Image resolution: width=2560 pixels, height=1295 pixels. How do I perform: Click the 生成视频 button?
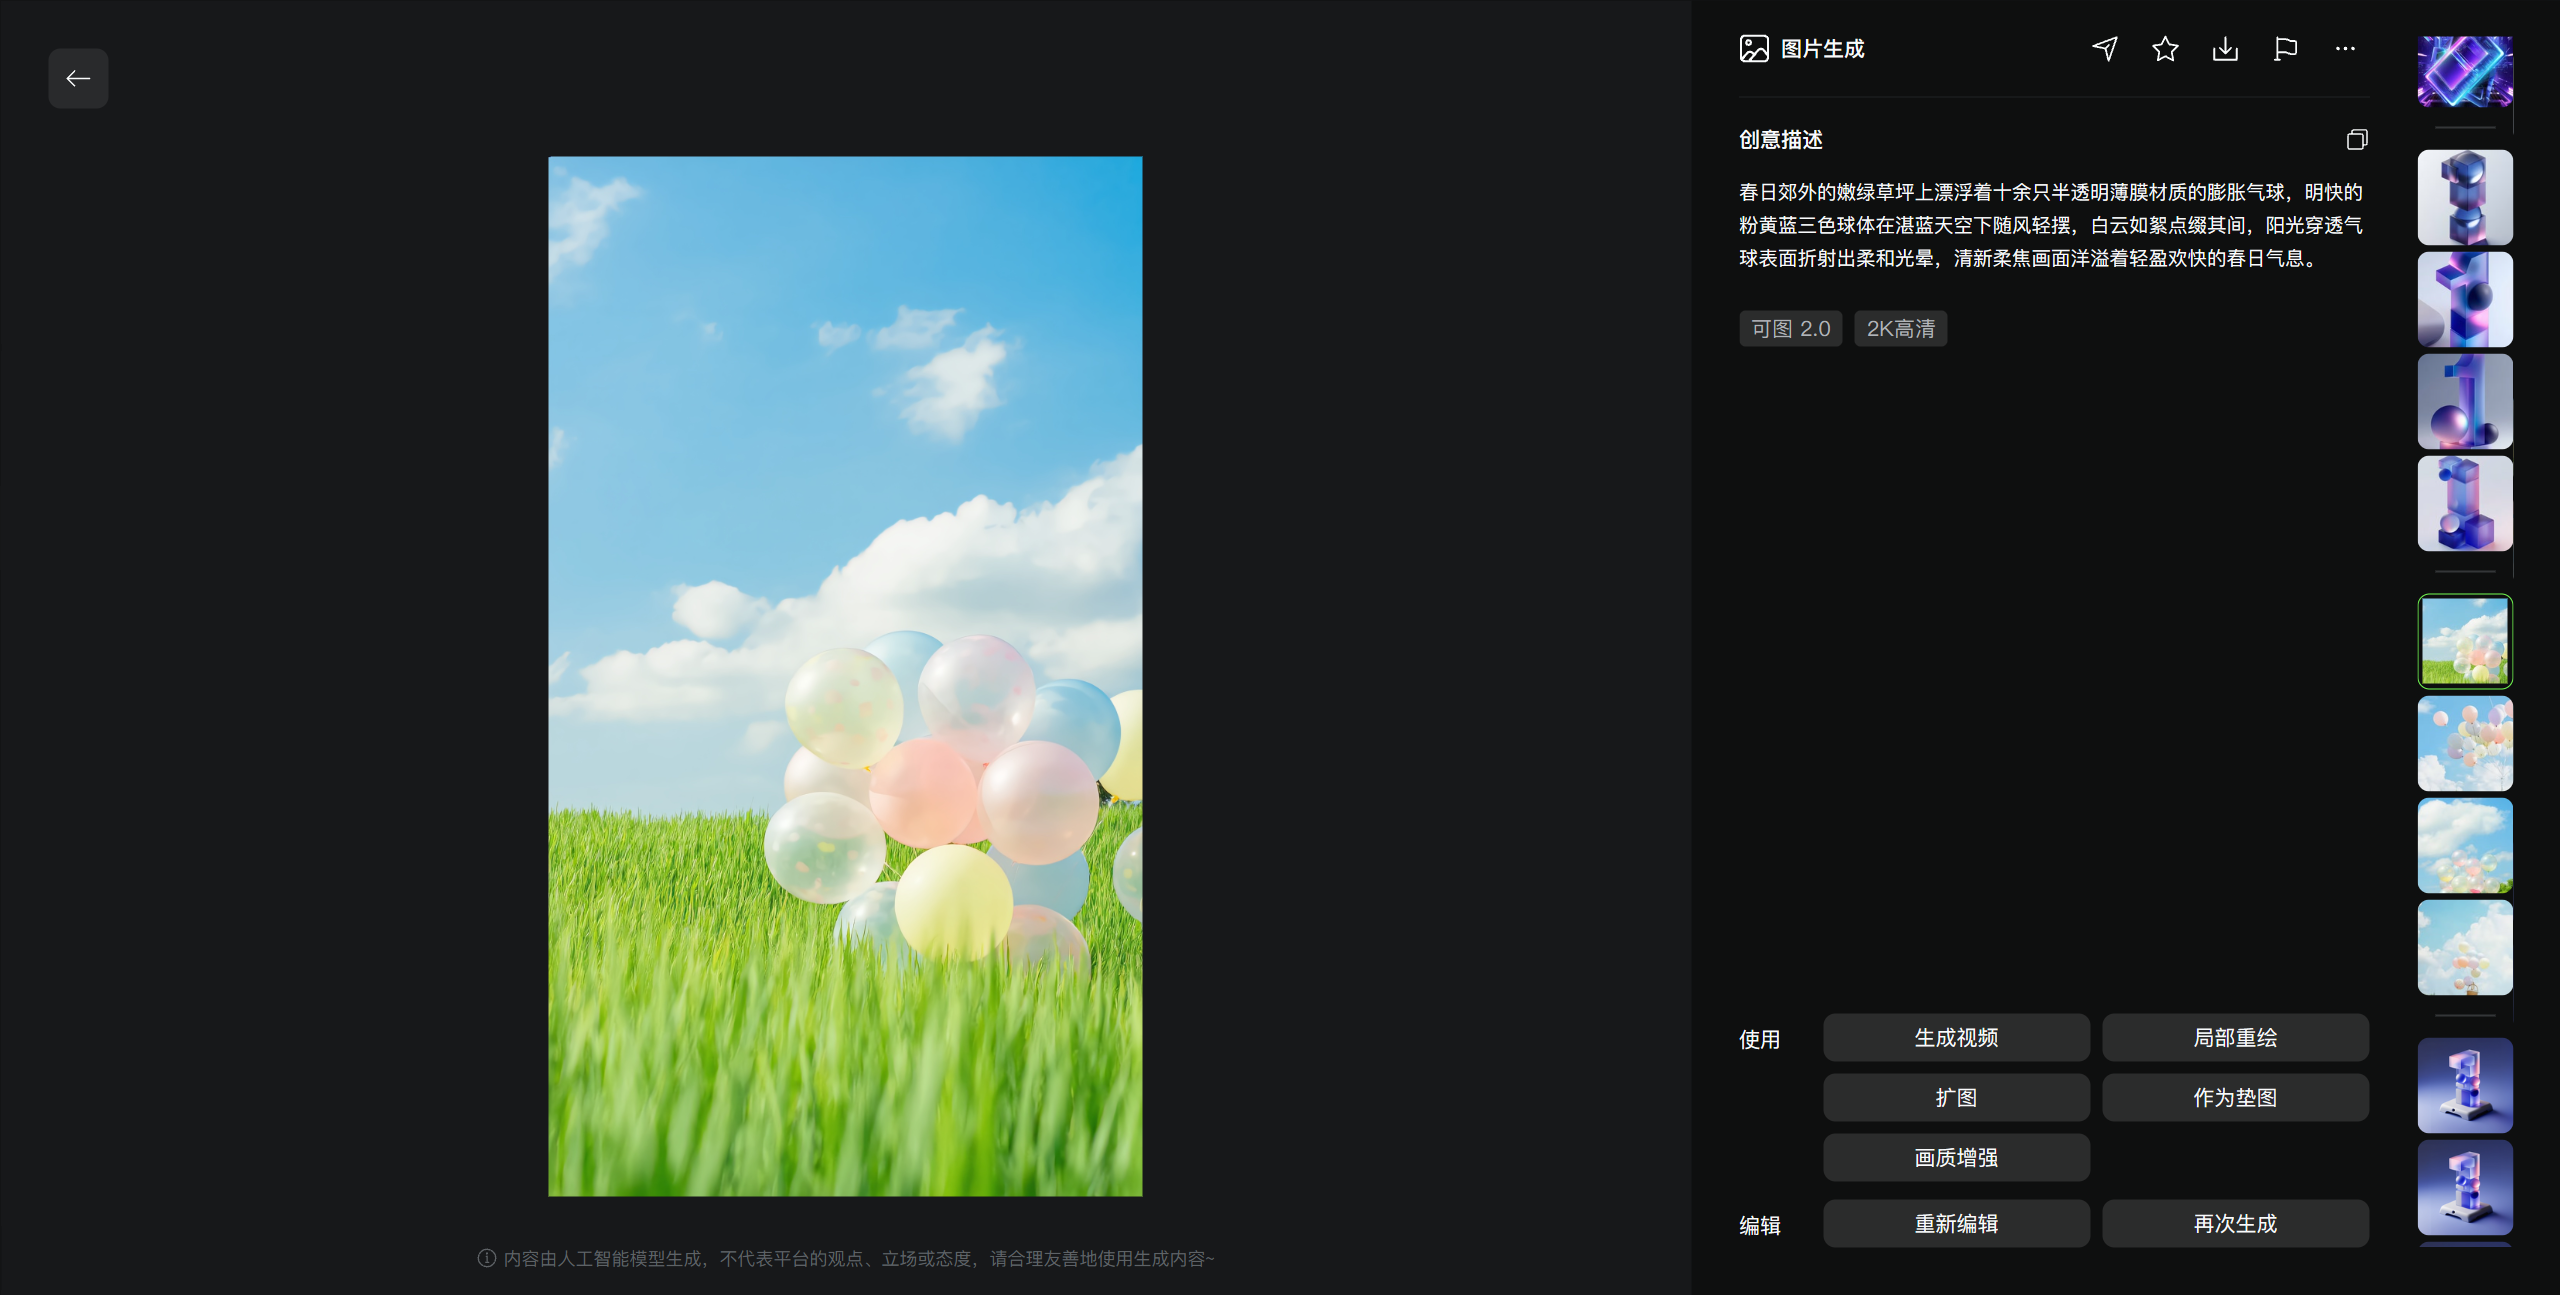[x=1956, y=1038]
